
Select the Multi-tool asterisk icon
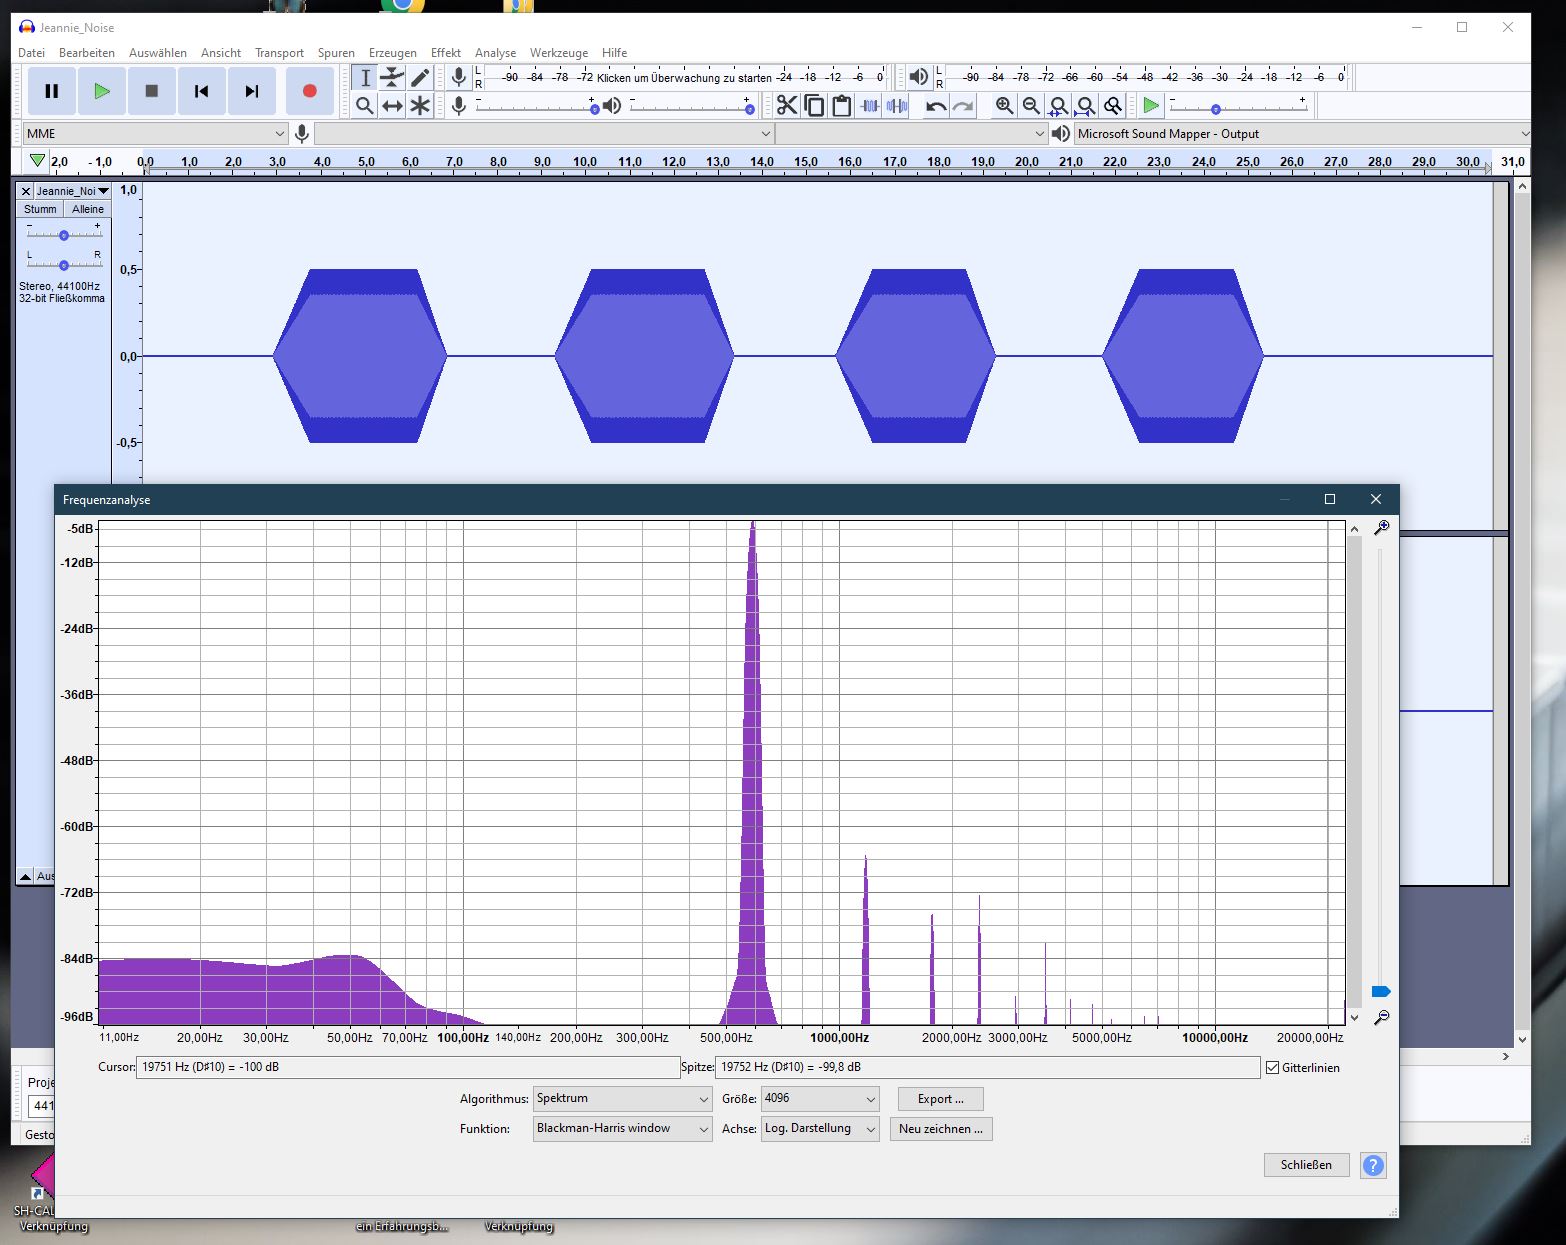tap(420, 106)
